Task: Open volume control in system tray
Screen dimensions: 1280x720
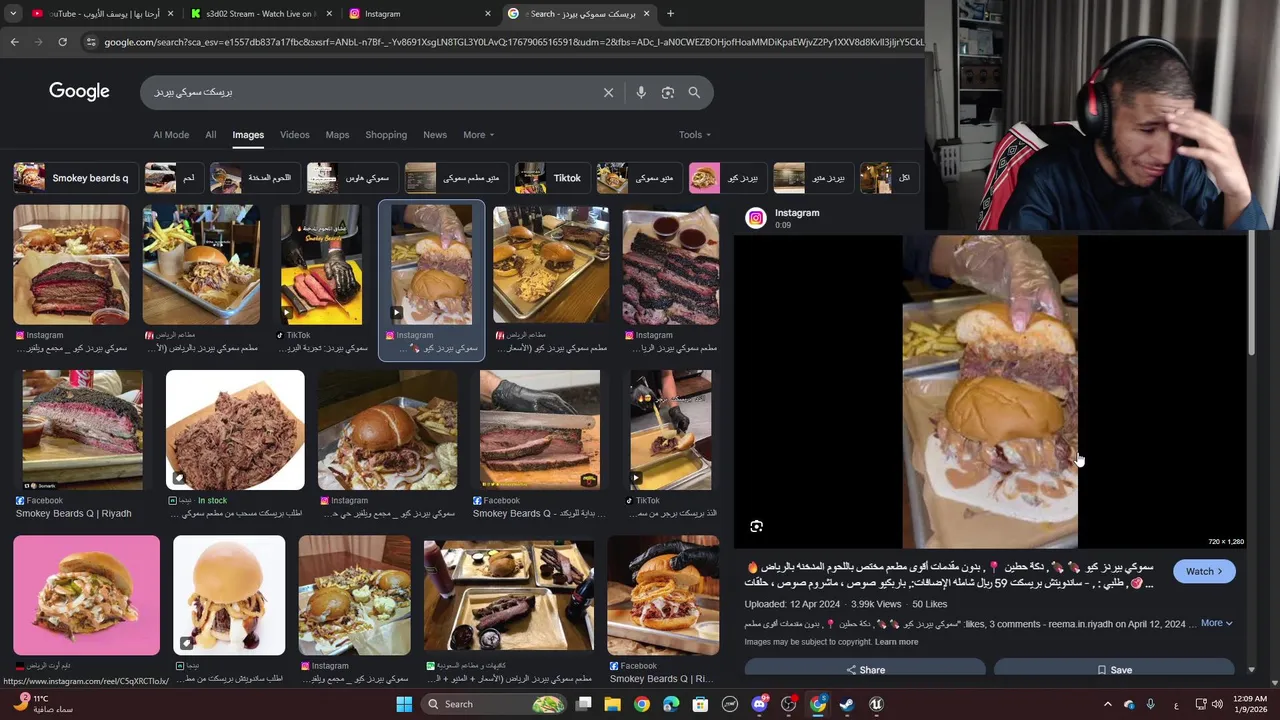Action: tap(1217, 704)
